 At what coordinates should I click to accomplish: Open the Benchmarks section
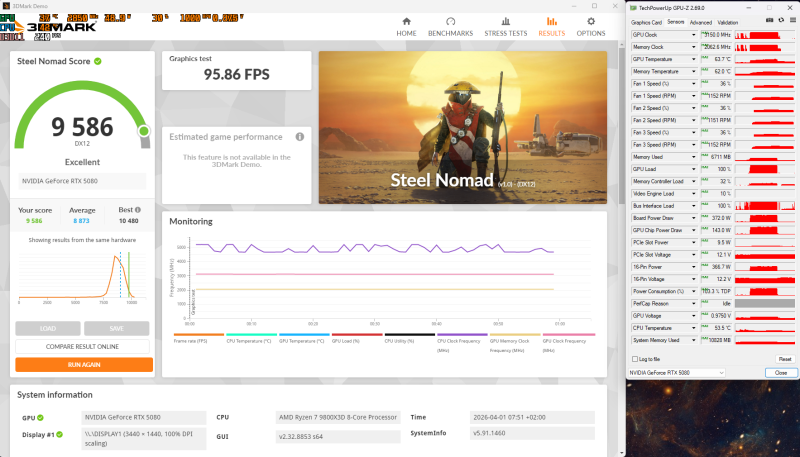click(x=450, y=27)
